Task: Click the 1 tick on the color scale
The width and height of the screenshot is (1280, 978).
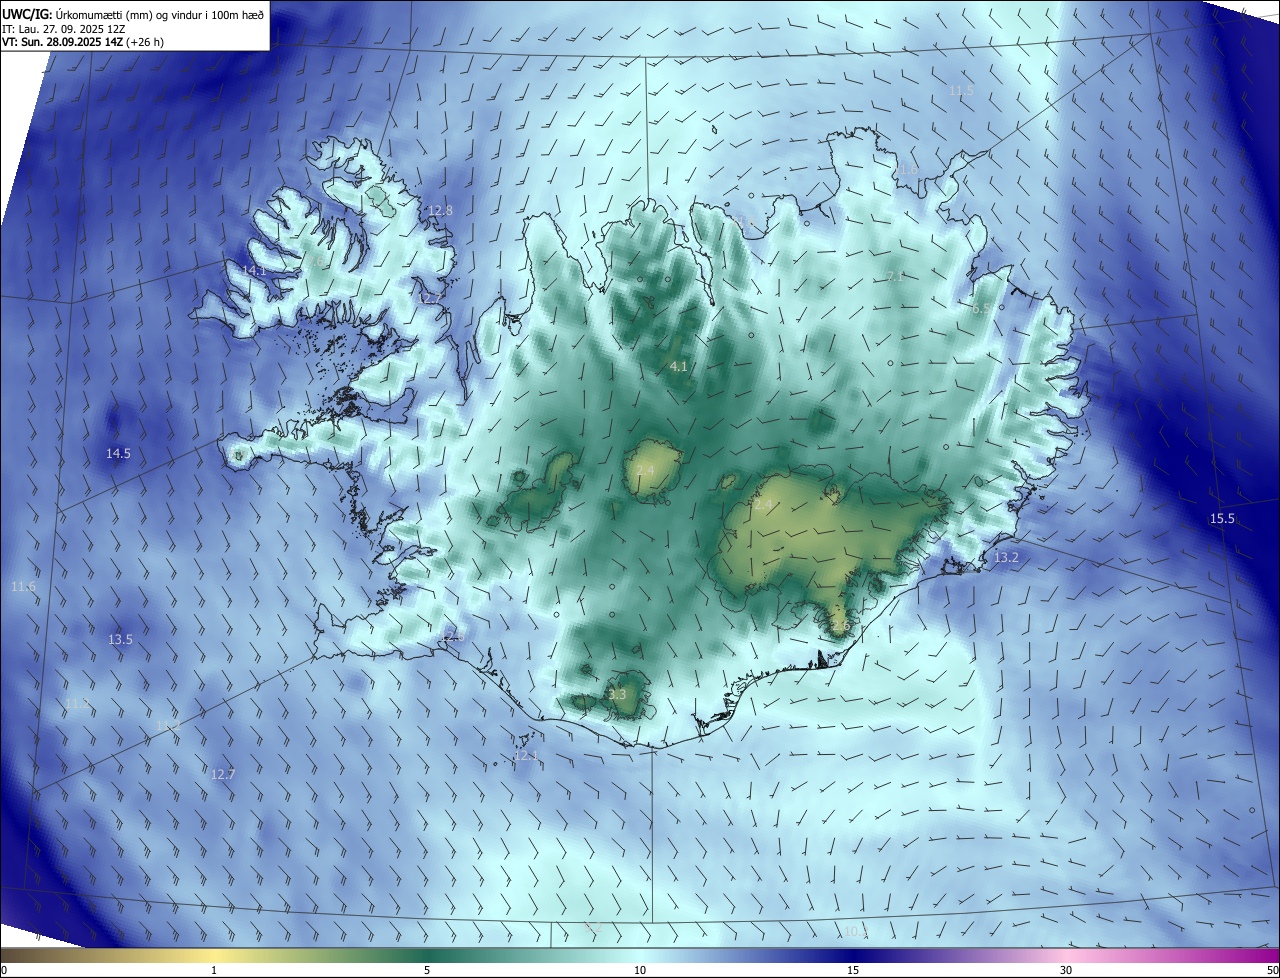Action: pos(214,970)
